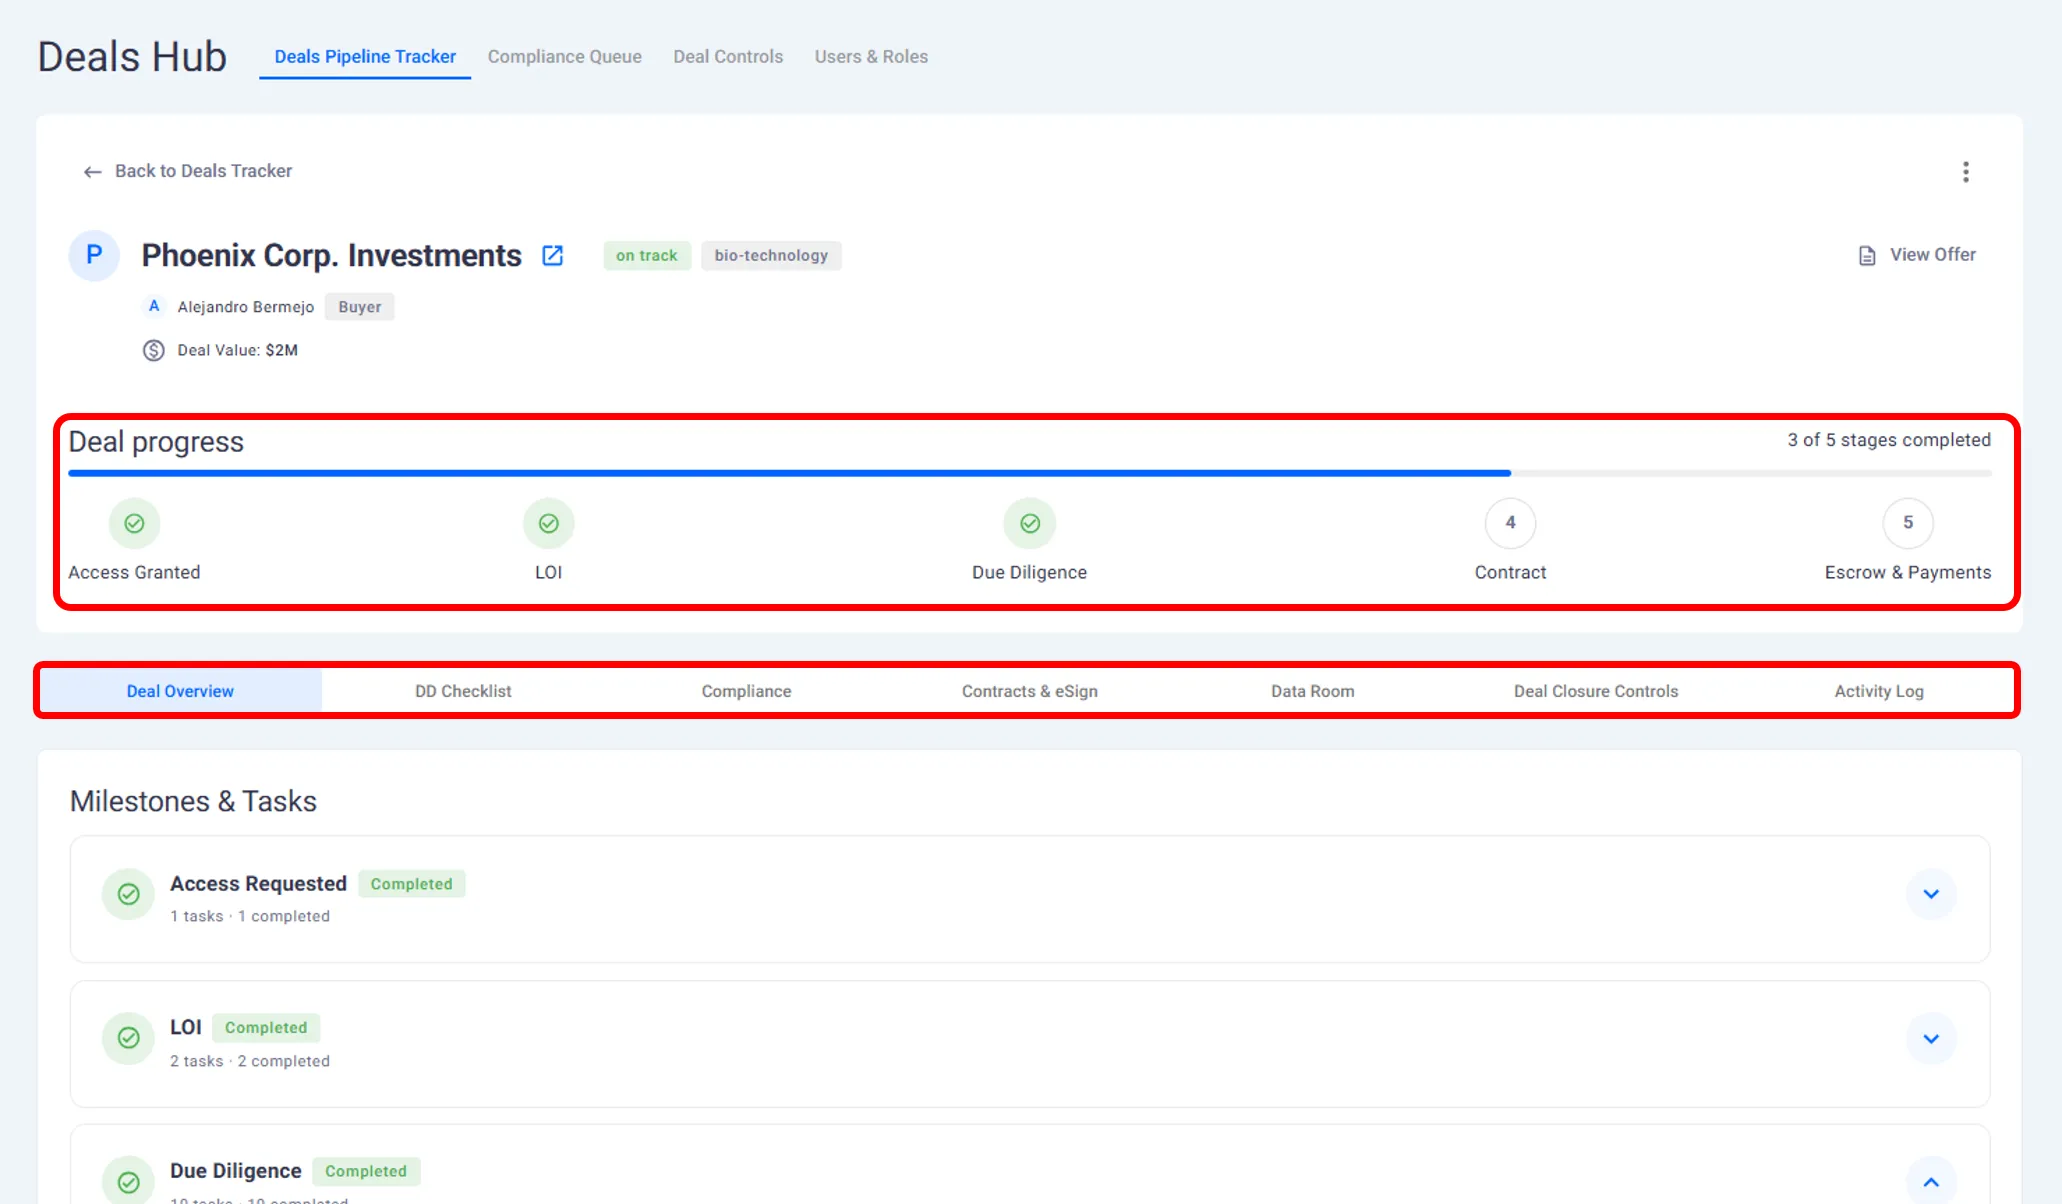Expand the LOI milestone chevron
The image size is (2062, 1204).
(1930, 1039)
